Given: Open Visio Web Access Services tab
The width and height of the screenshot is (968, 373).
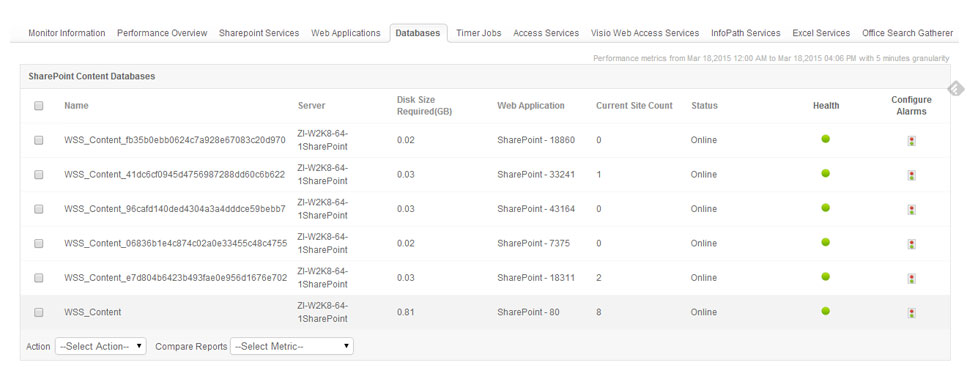Looking at the screenshot, I should [x=645, y=33].
